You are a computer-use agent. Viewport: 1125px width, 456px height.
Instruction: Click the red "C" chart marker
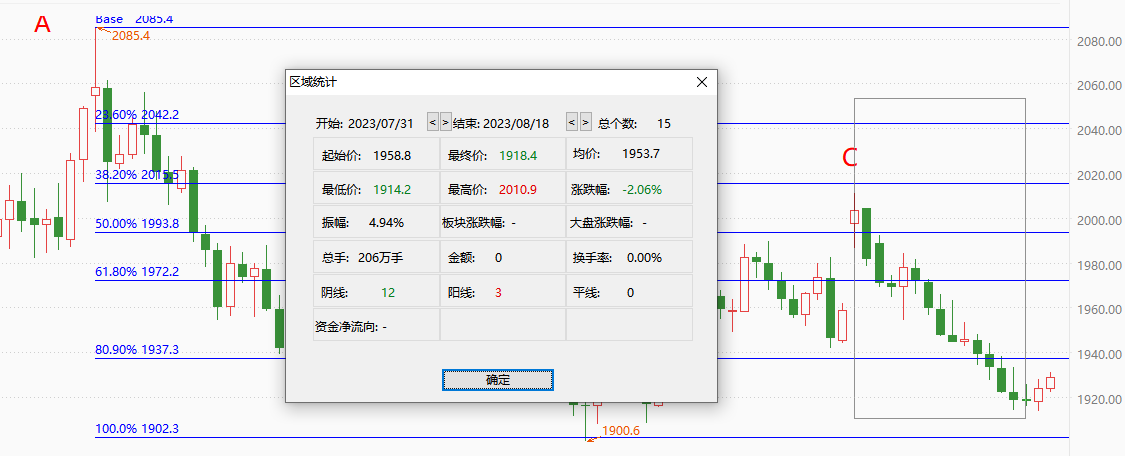coord(850,158)
